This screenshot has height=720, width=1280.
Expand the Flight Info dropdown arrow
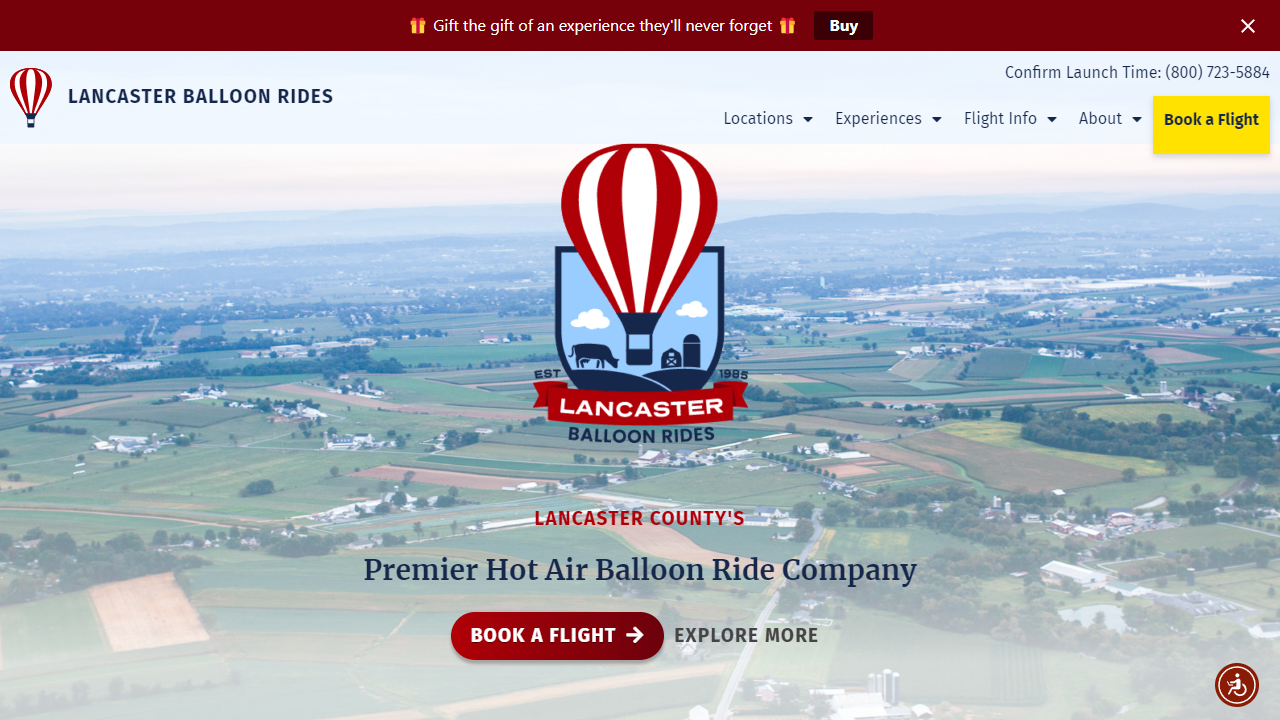point(1052,119)
